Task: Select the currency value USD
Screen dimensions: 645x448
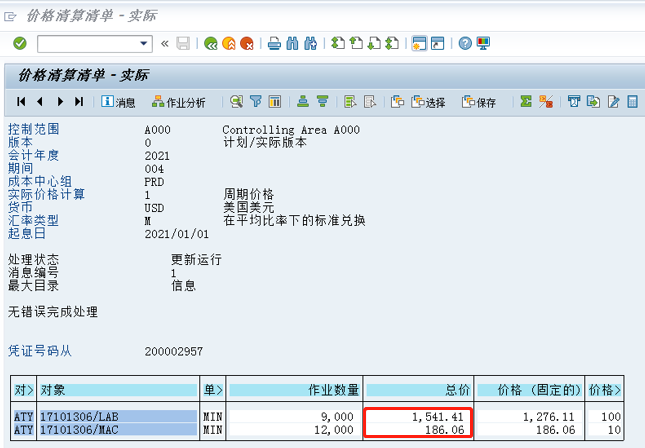Action: click(x=154, y=208)
